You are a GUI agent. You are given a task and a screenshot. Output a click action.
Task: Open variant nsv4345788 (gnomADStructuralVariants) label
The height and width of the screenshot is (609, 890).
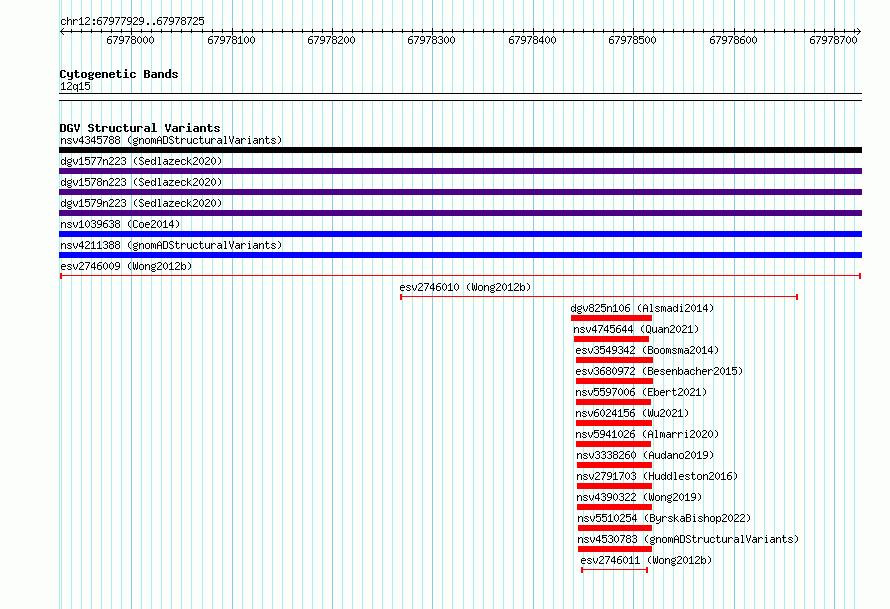[171, 140]
